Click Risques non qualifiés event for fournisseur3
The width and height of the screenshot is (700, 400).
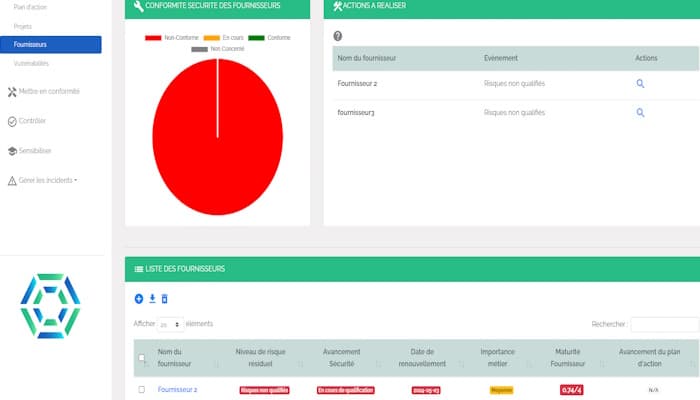514,112
